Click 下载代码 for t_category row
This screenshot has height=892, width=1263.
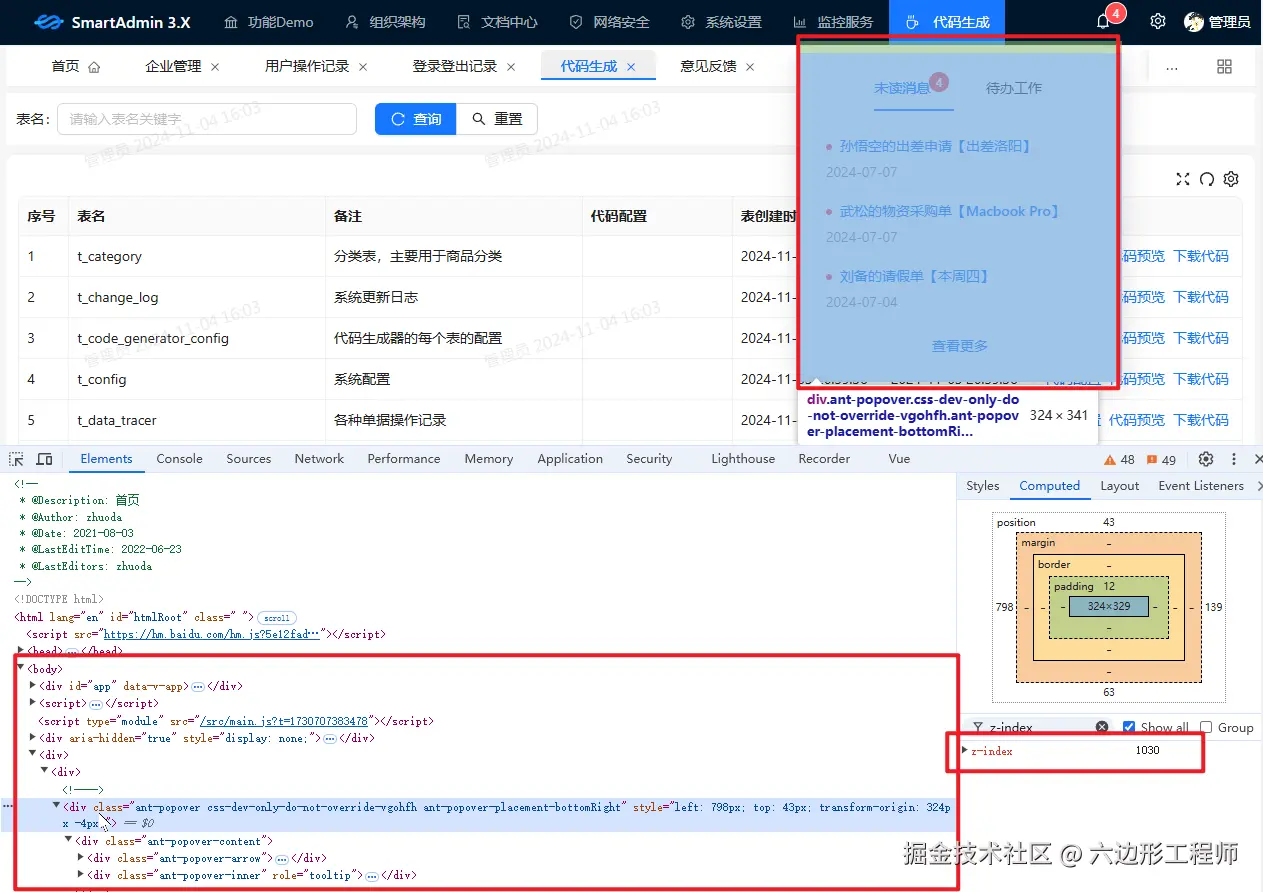pyautogui.click(x=1201, y=256)
